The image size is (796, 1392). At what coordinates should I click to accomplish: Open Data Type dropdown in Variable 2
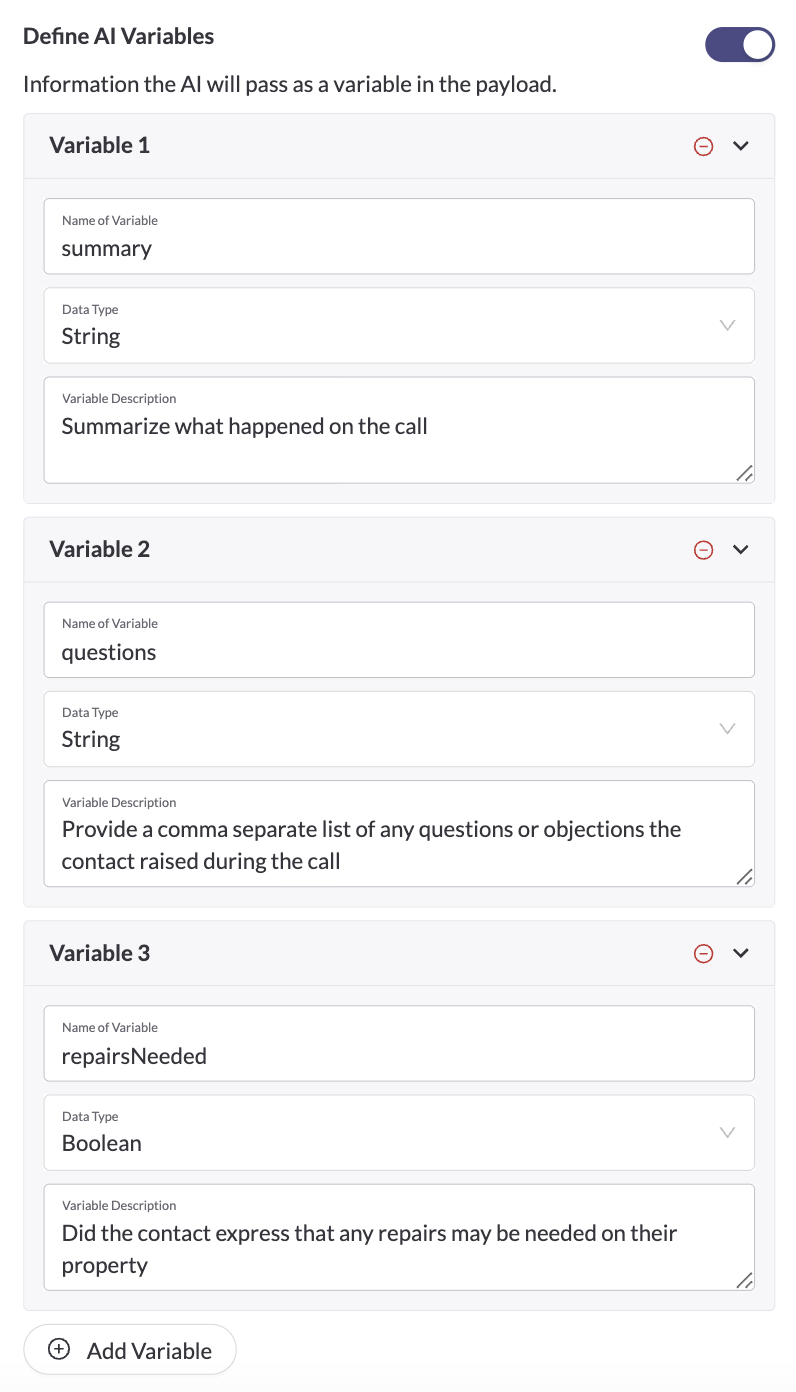coord(399,729)
